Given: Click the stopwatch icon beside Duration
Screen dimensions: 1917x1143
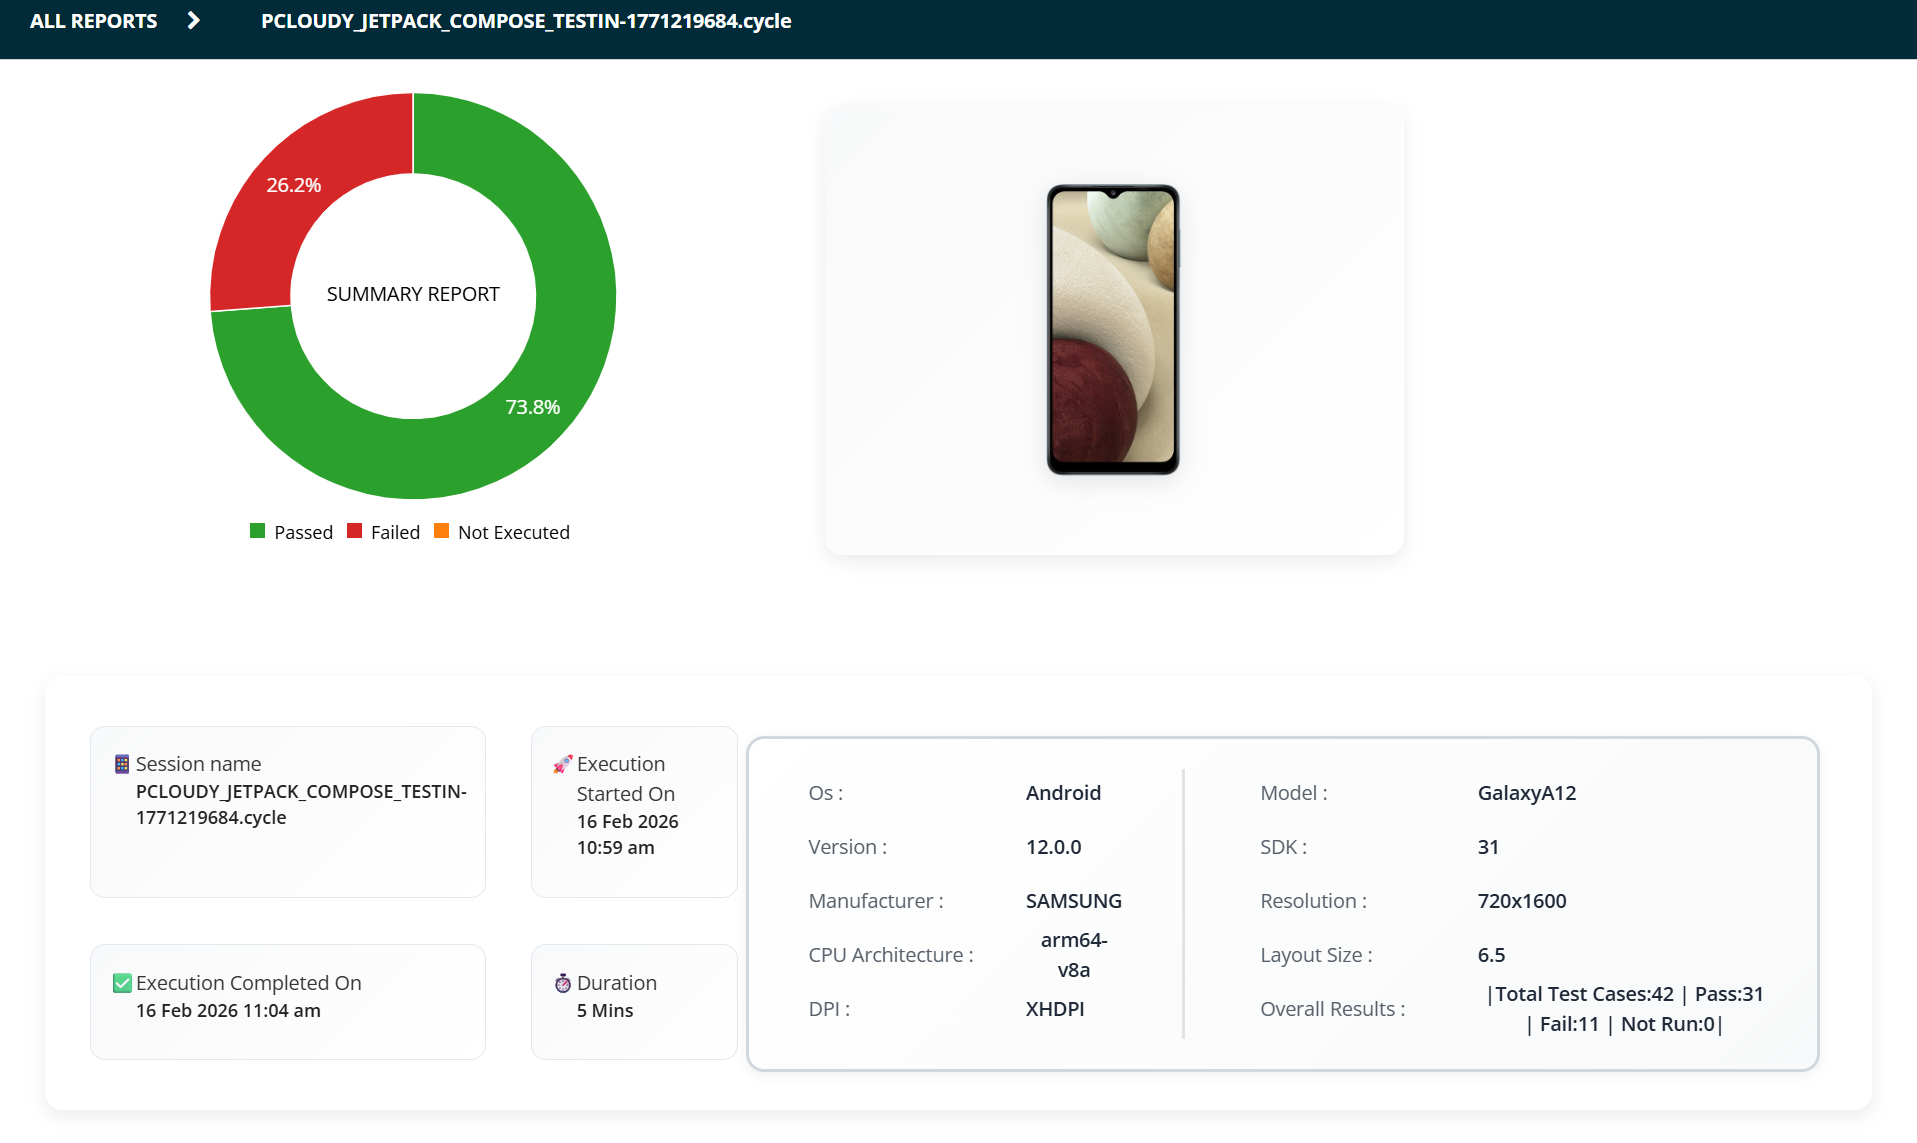Looking at the screenshot, I should click(563, 983).
